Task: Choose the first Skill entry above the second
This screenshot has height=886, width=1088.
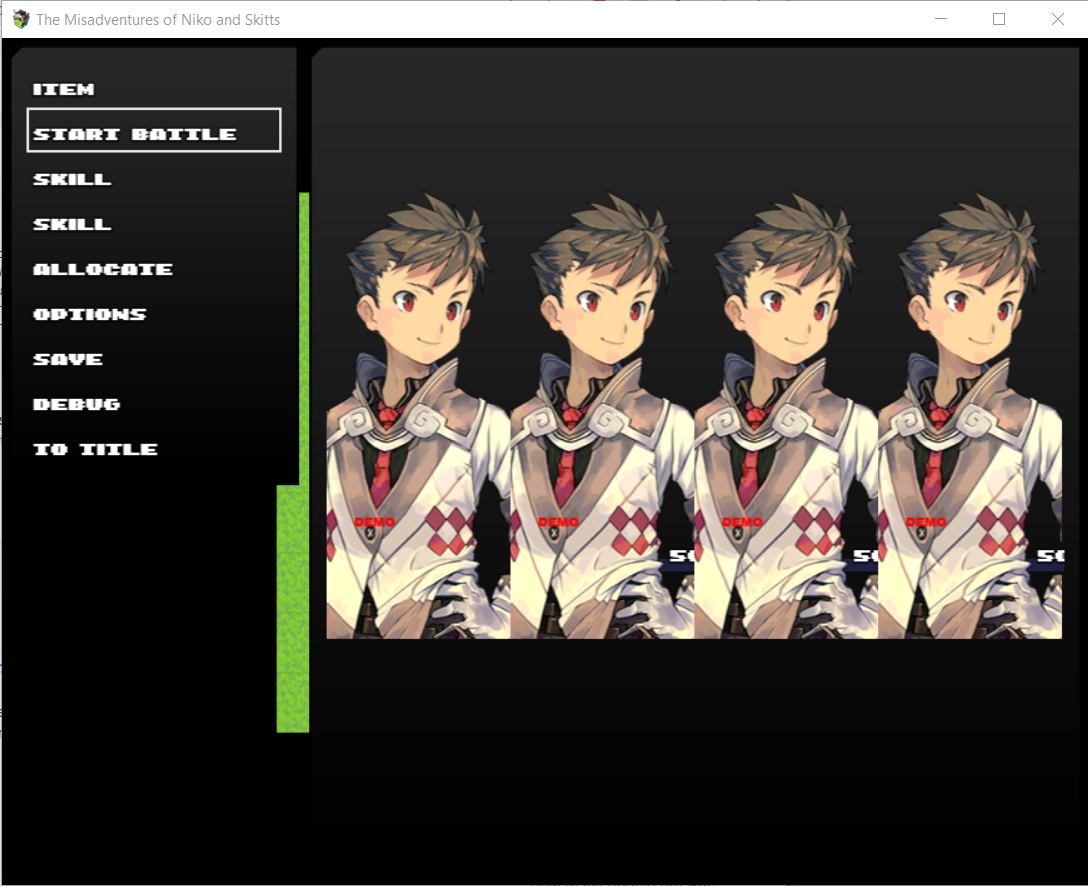Action: pyautogui.click(x=72, y=179)
